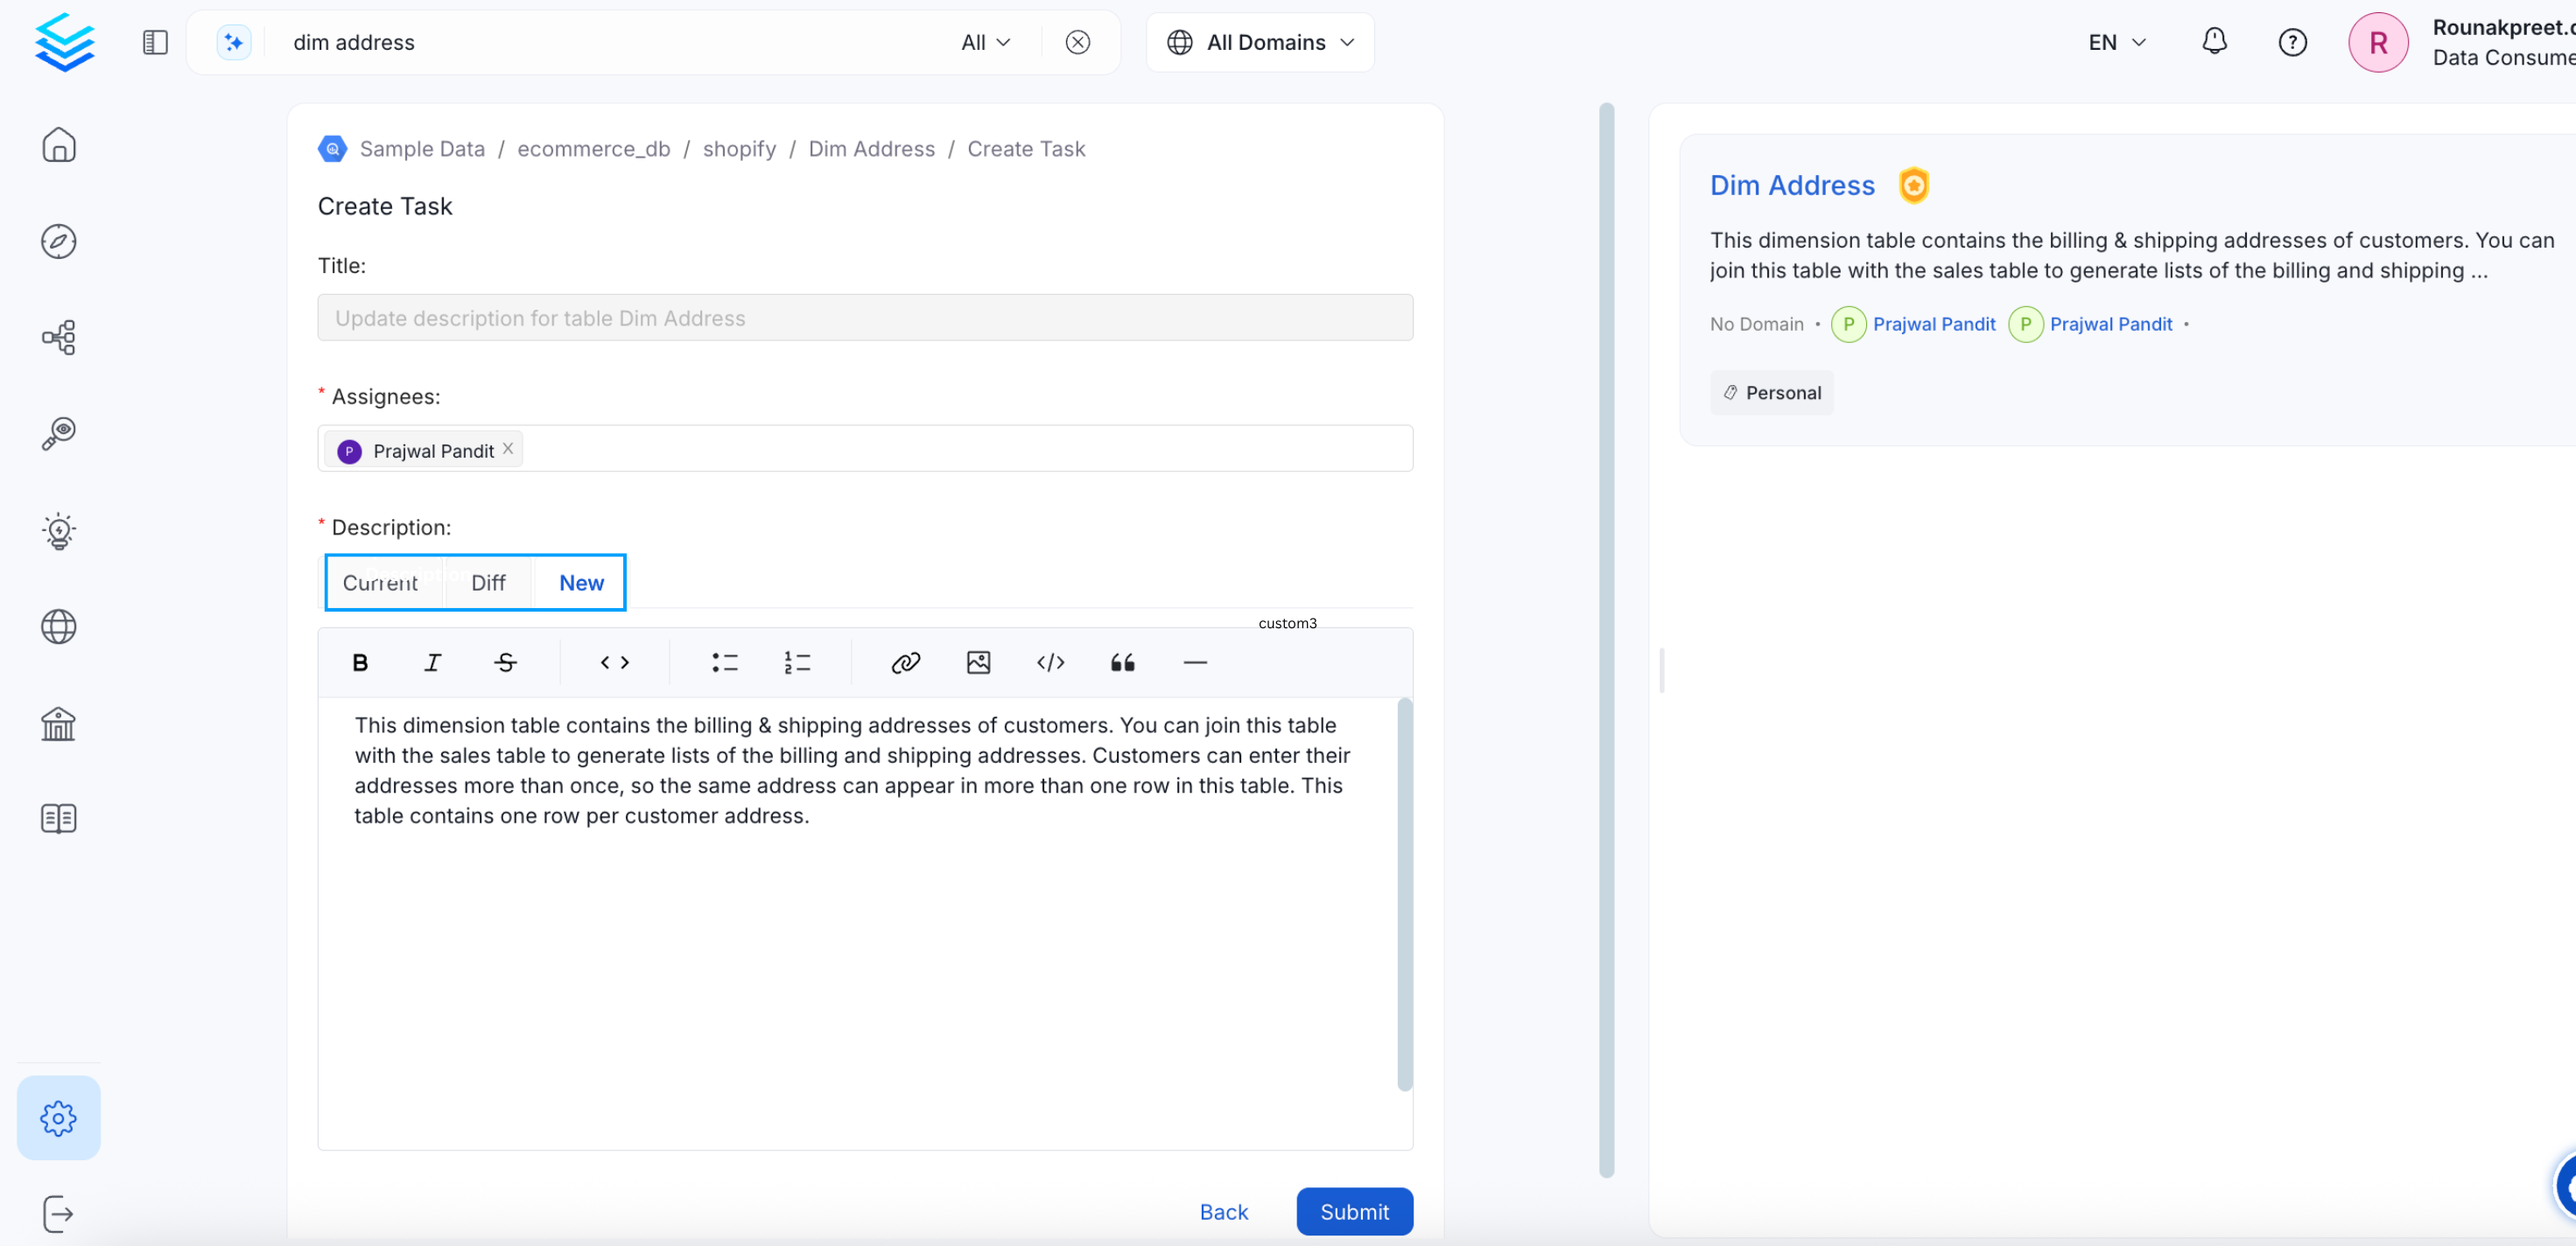
Task: Expand the search scope All dropdown
Action: coord(985,42)
